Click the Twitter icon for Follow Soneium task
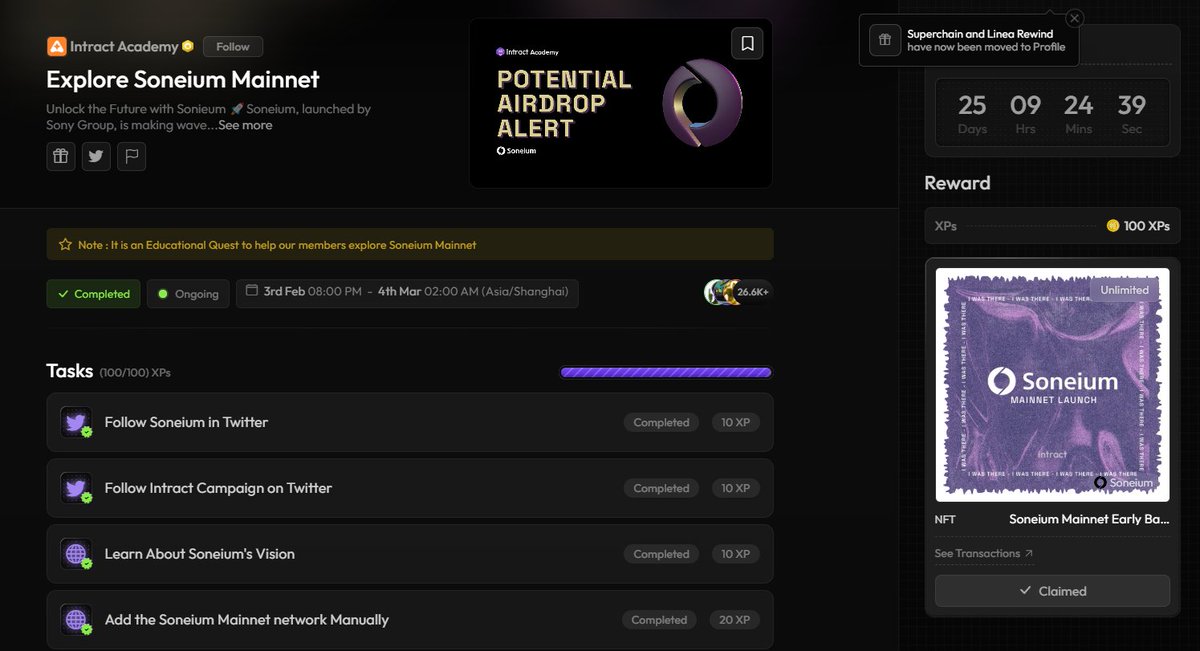Image resolution: width=1200 pixels, height=651 pixels. coord(76,422)
